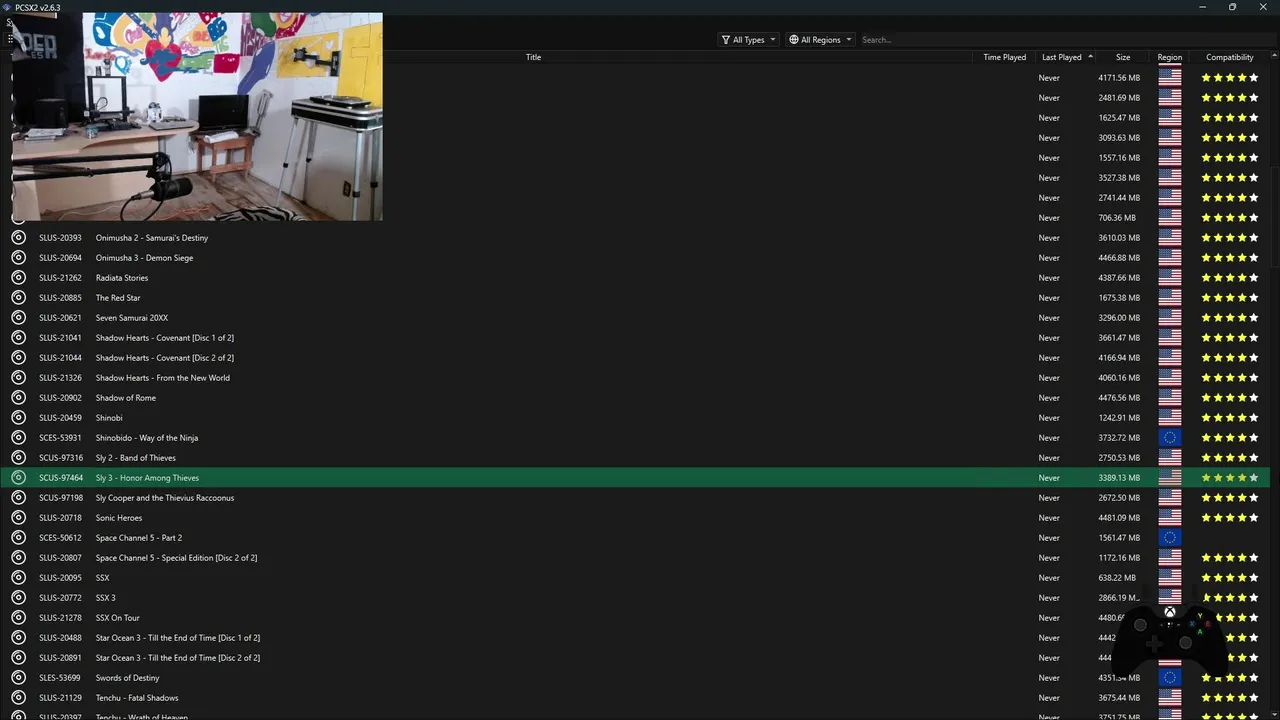Sort by Compatibility column header

[1230, 57]
